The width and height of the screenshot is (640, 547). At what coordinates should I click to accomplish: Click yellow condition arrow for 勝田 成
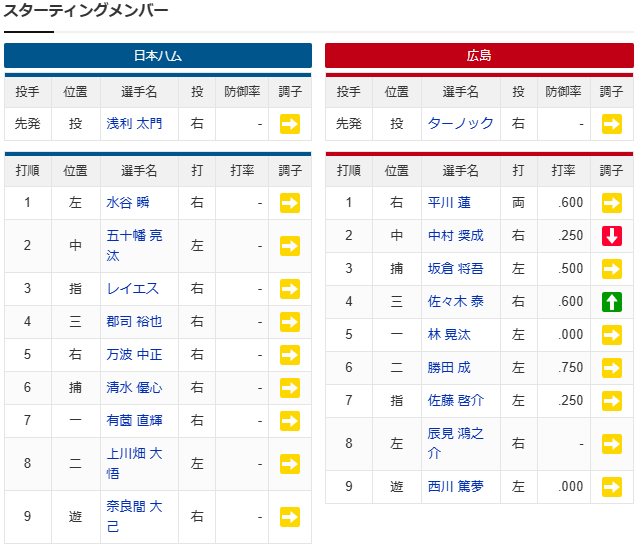tap(611, 368)
